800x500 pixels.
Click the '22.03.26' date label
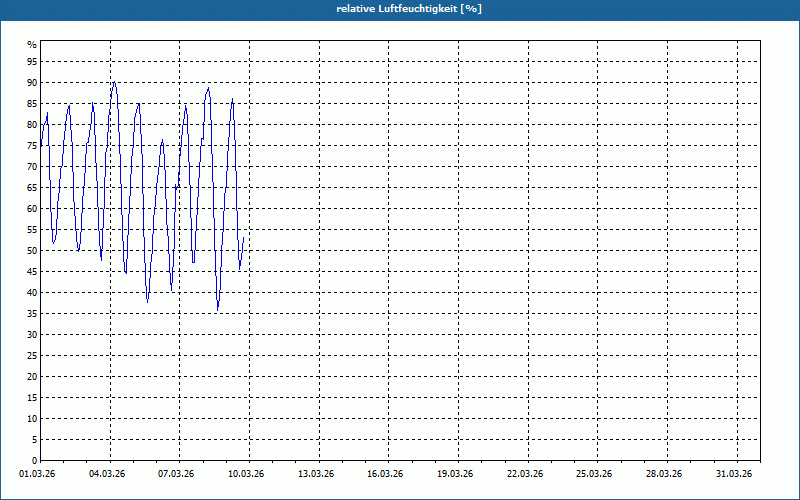pyautogui.click(x=525, y=474)
